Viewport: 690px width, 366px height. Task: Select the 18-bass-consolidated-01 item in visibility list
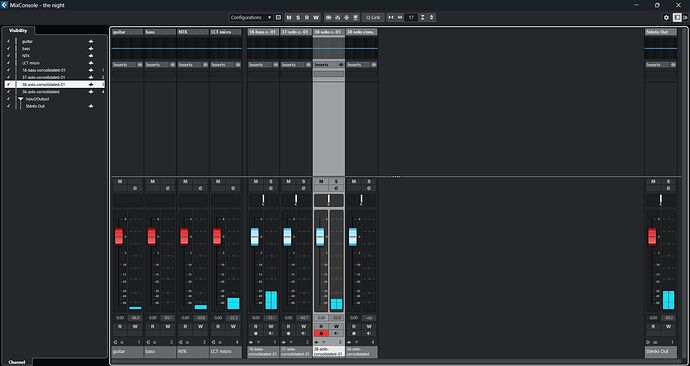(44, 70)
